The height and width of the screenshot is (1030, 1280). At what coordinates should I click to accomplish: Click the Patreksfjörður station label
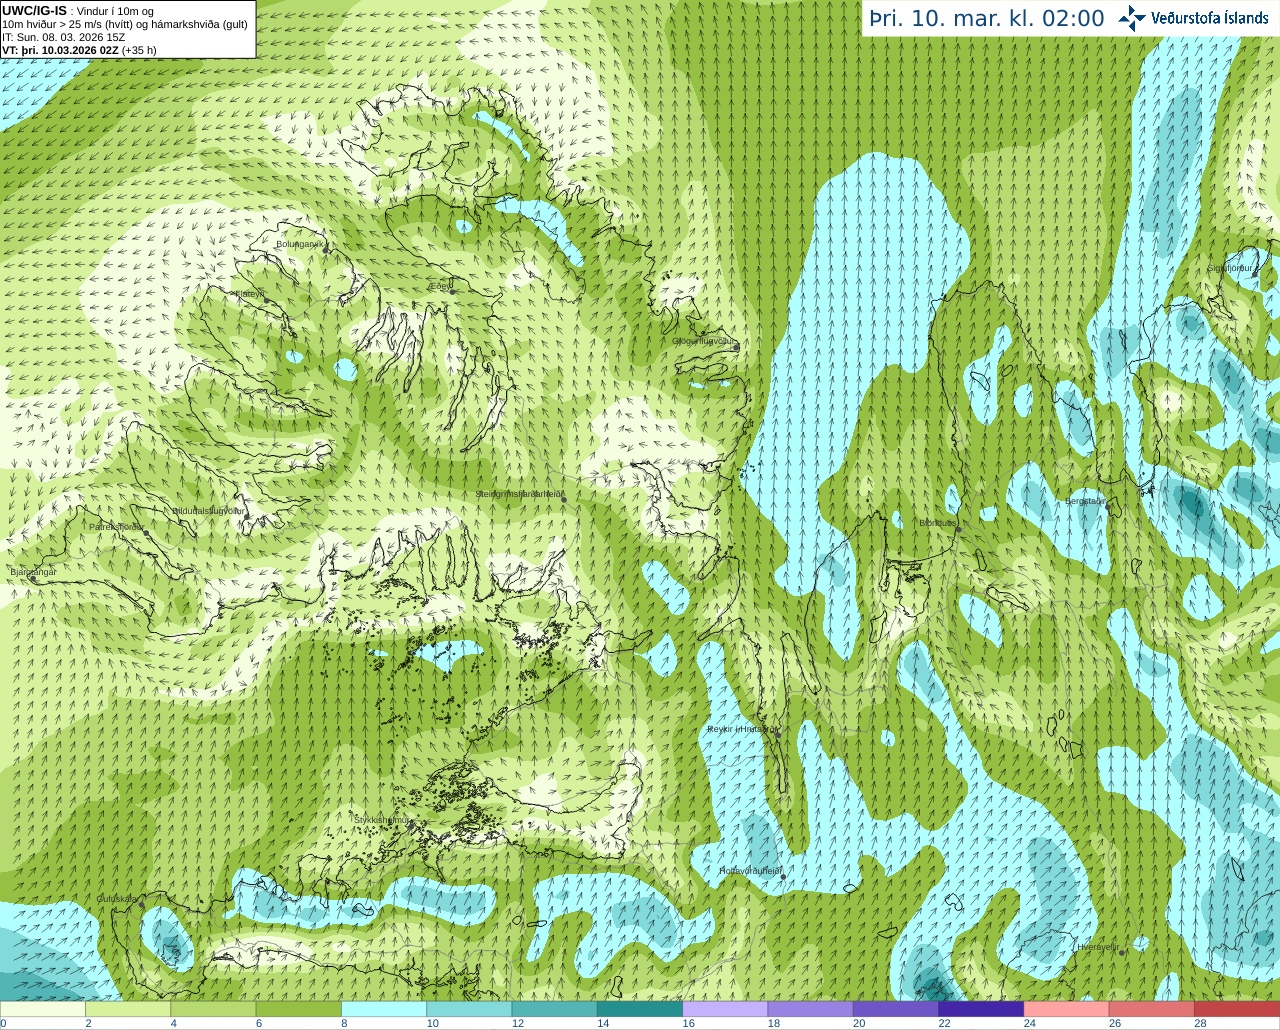(x=116, y=526)
